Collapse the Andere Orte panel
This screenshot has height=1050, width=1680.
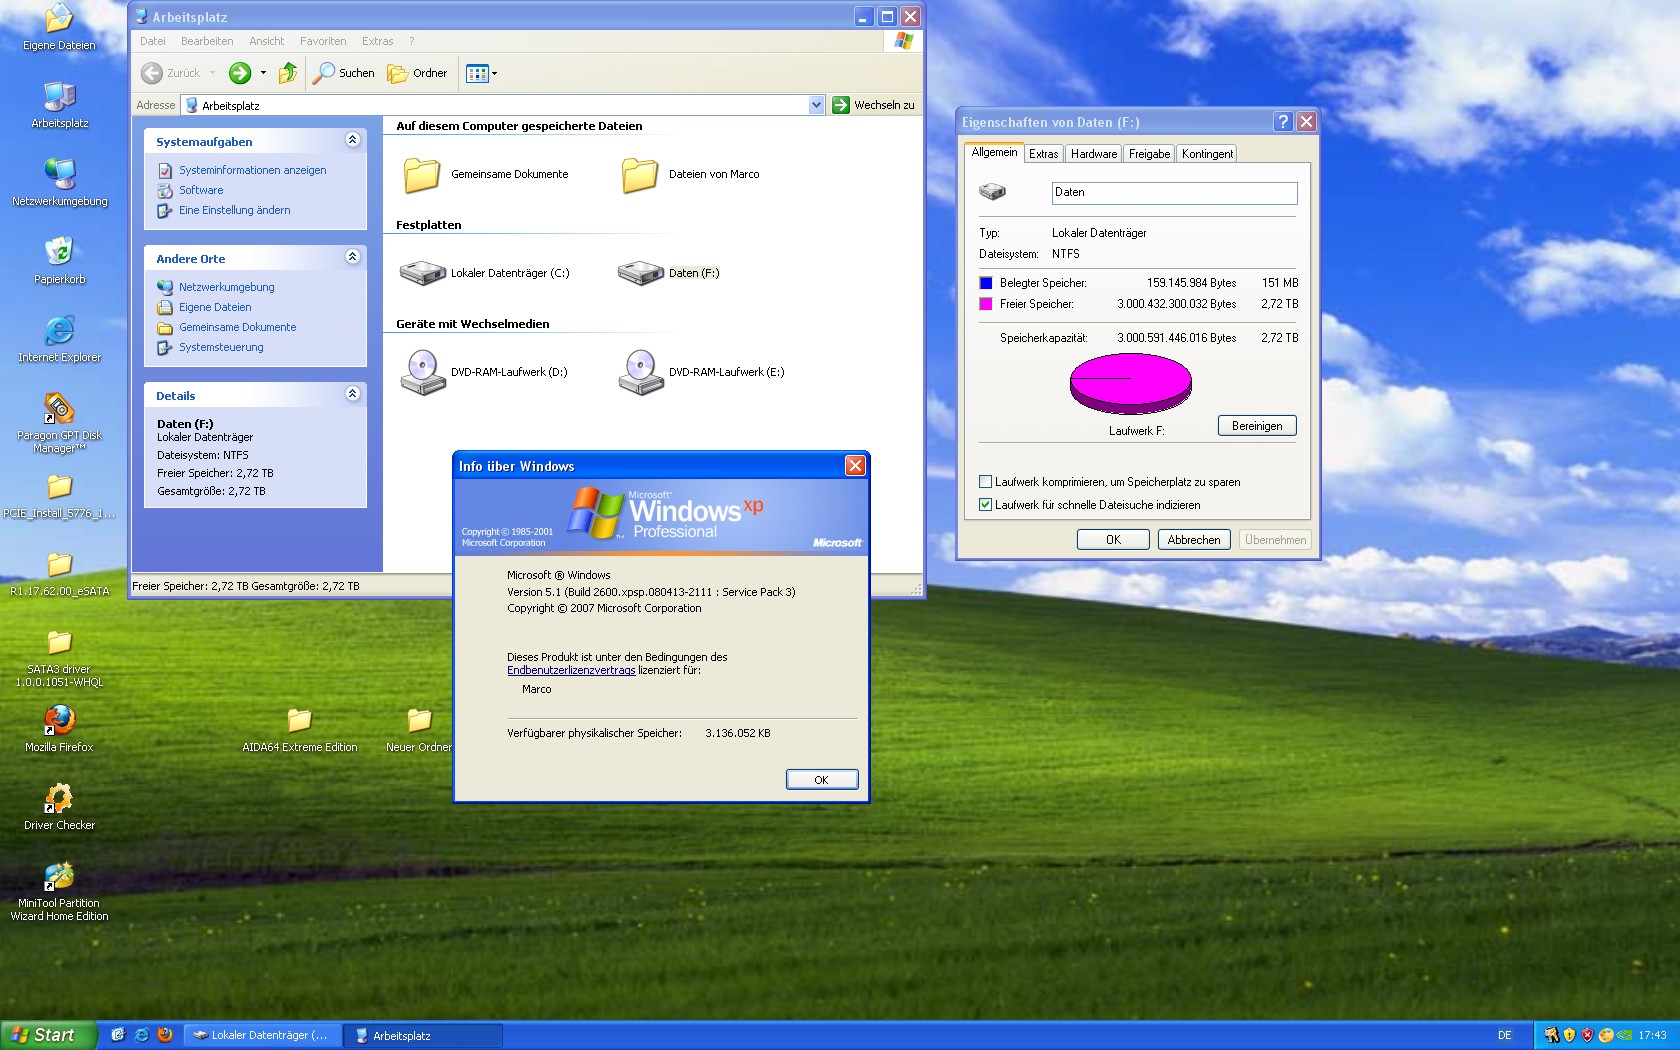[x=352, y=257]
